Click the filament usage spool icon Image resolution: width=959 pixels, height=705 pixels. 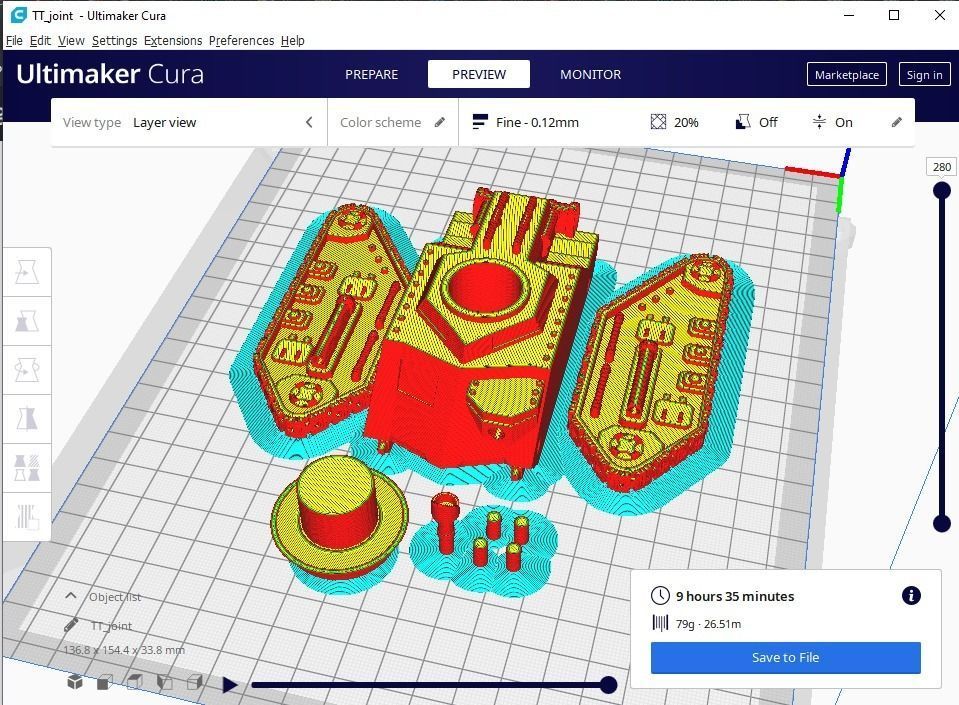(661, 623)
